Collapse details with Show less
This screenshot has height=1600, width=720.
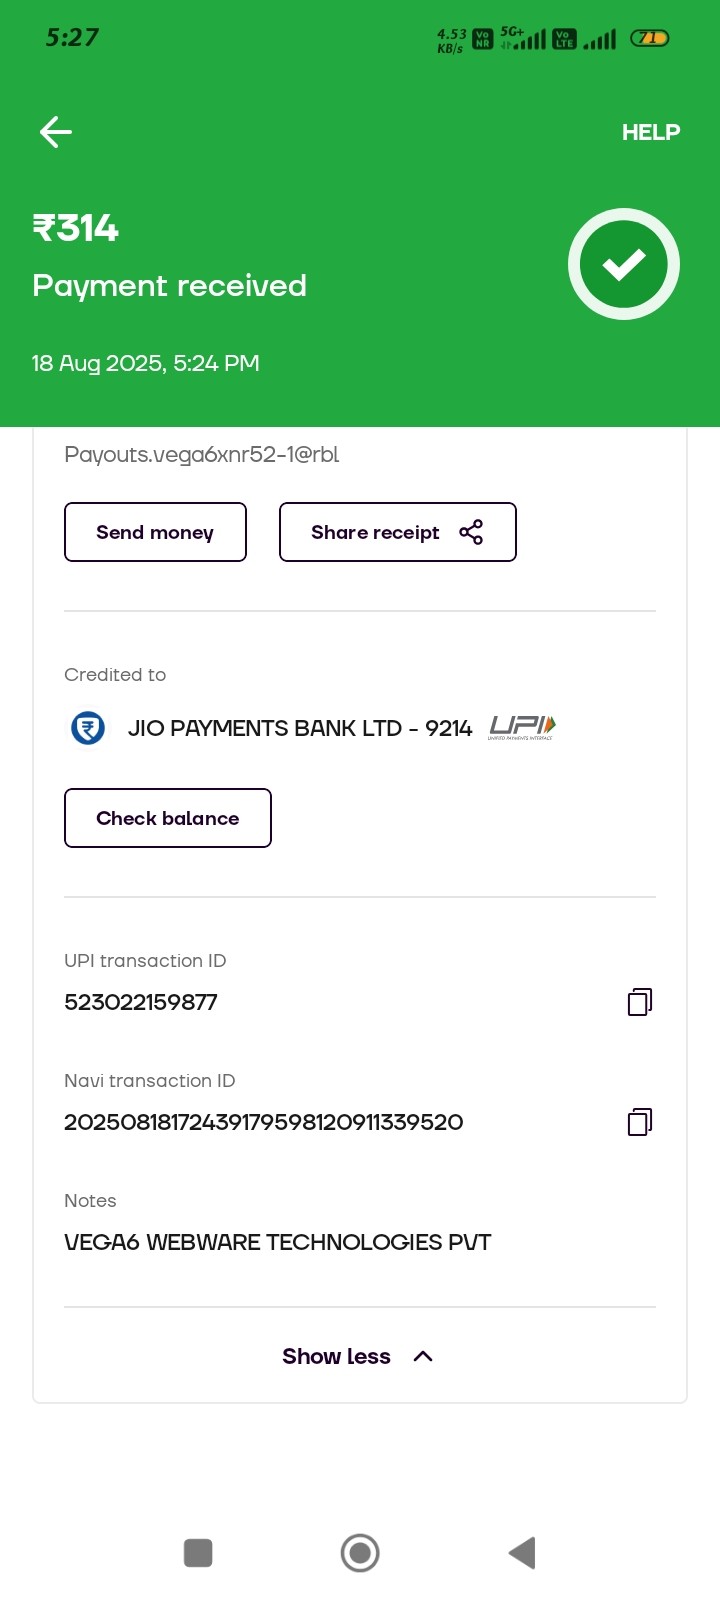tap(337, 1356)
